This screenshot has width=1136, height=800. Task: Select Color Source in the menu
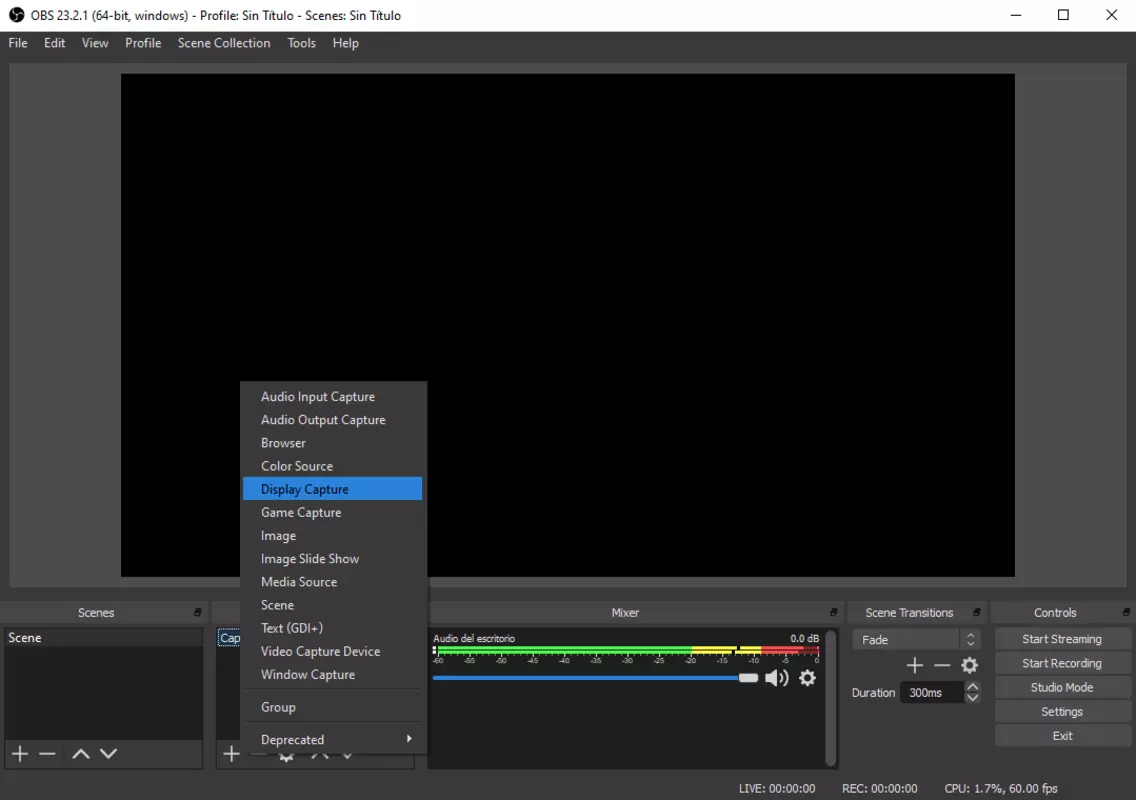pos(333,466)
